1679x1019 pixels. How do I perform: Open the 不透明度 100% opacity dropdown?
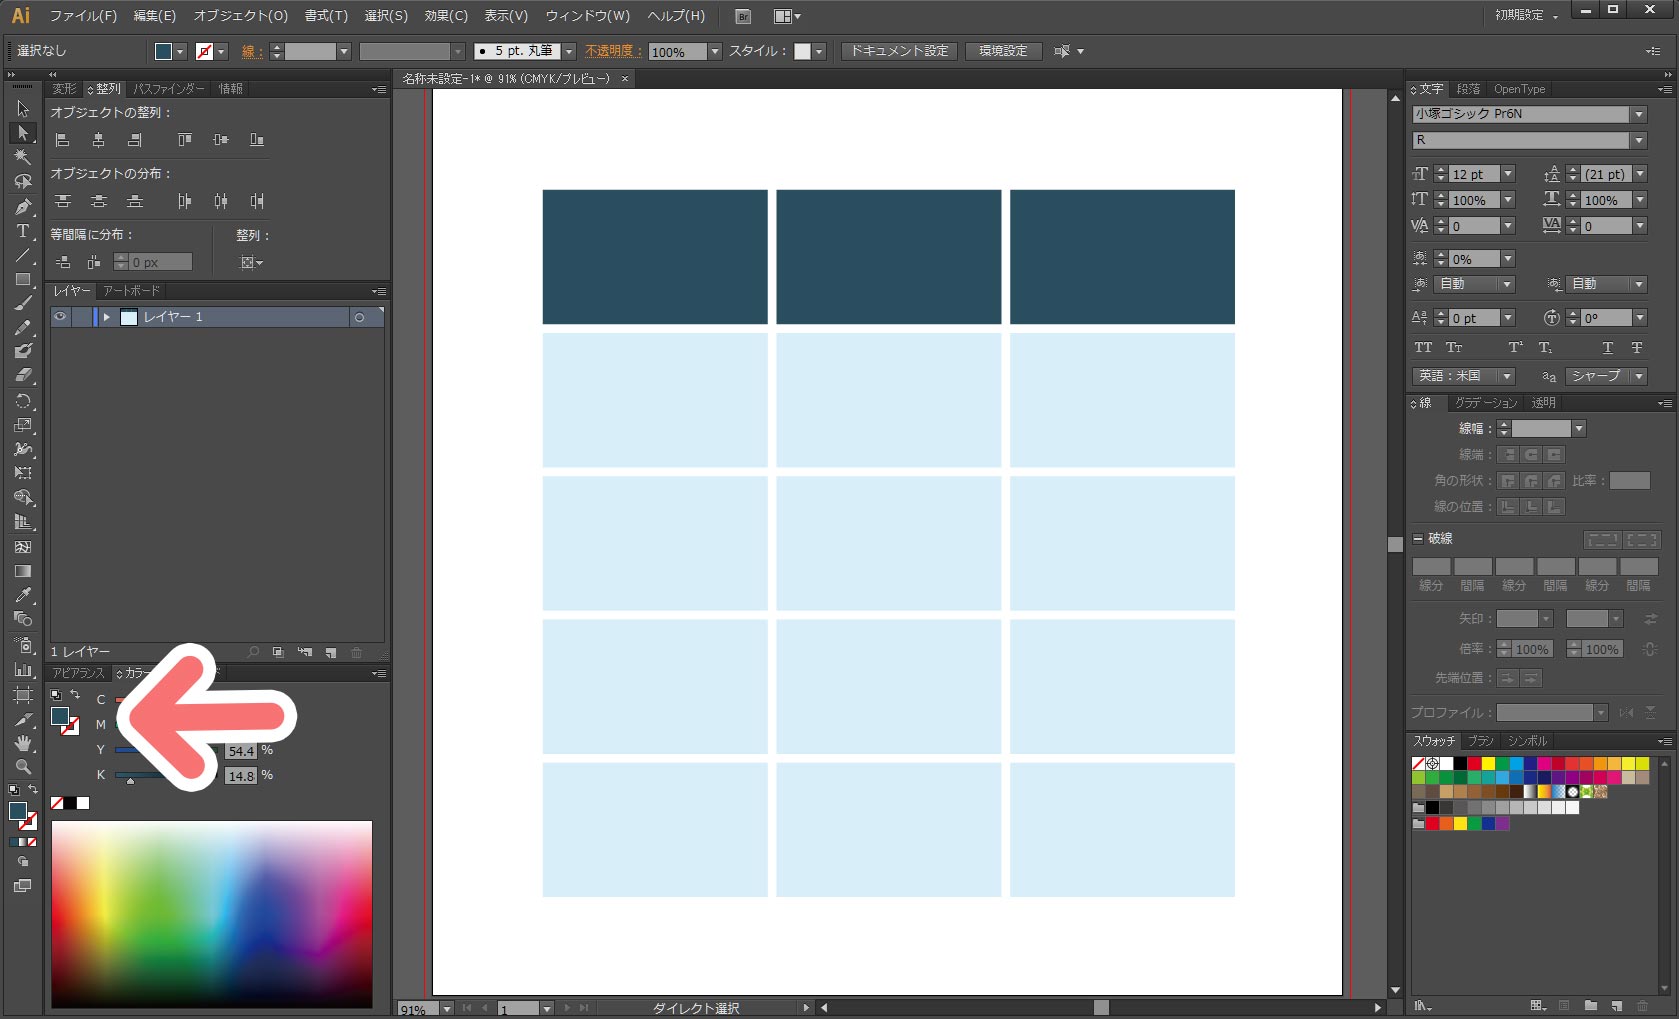tap(714, 51)
